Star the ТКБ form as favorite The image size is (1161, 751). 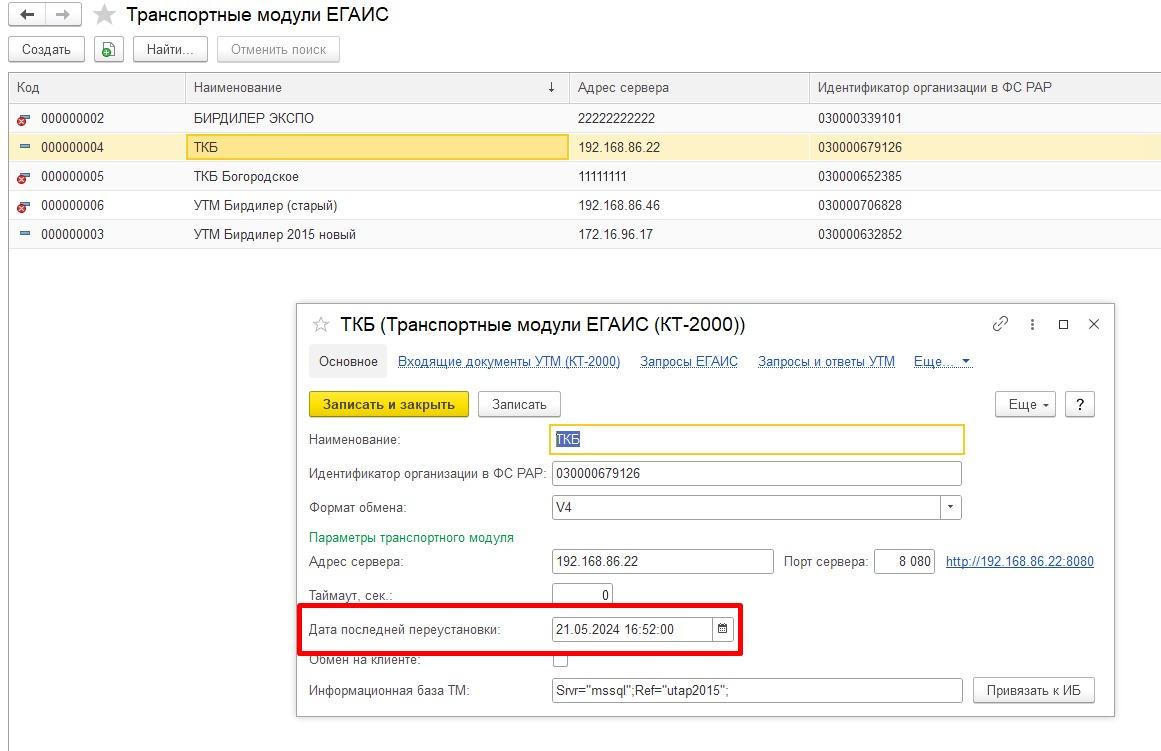coord(321,324)
